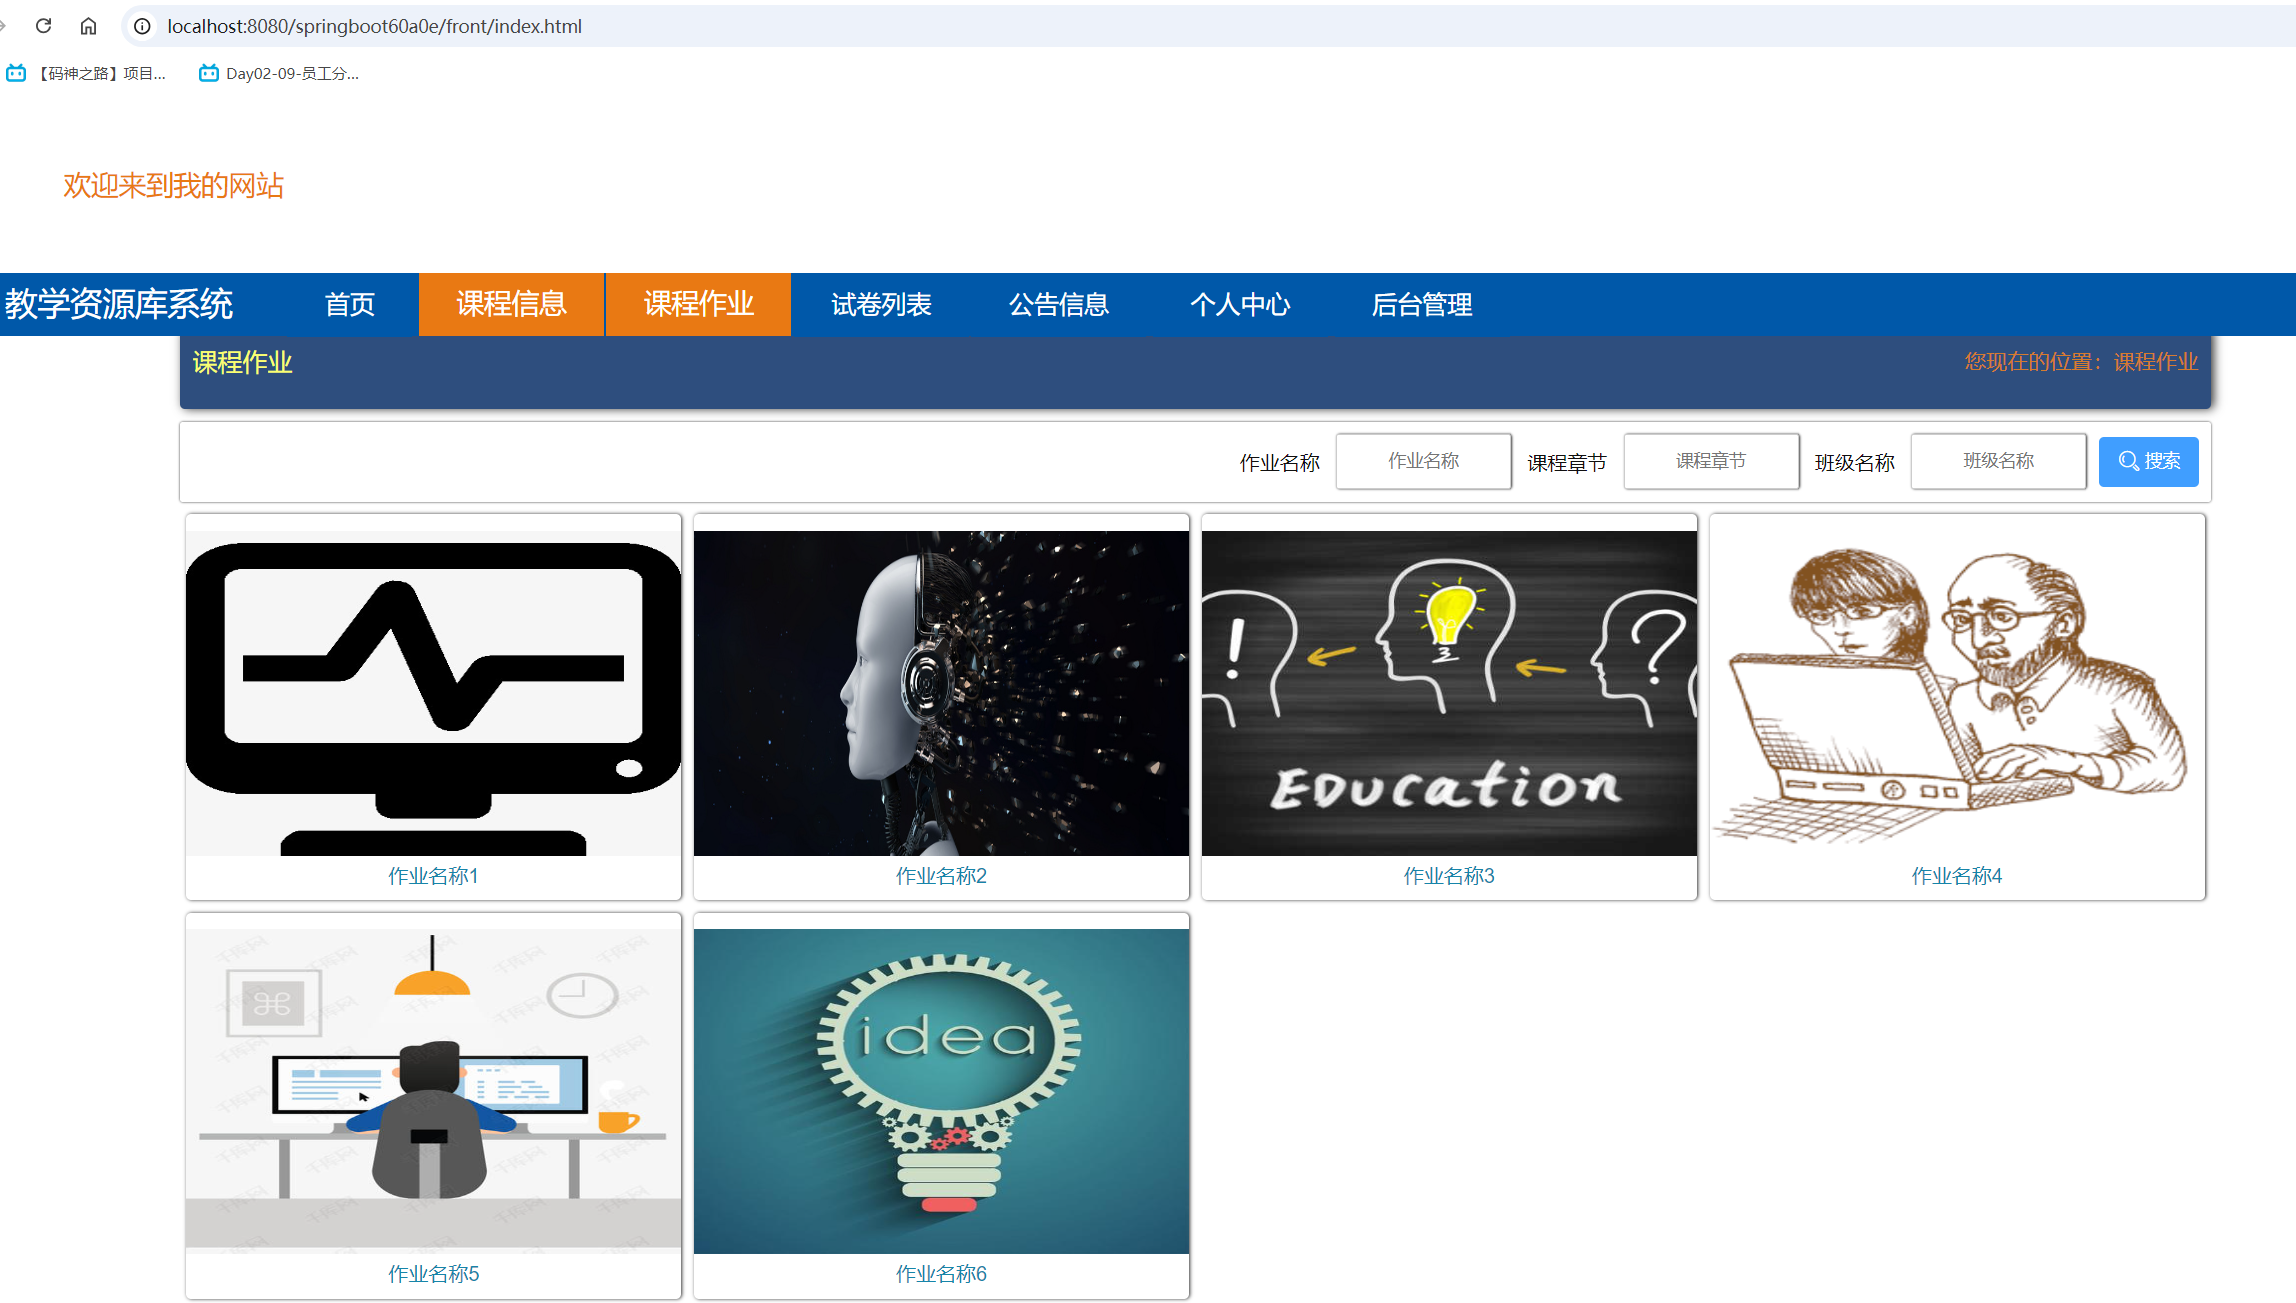Open the 公告信息 menu item
This screenshot has width=2296, height=1303.
(1058, 304)
